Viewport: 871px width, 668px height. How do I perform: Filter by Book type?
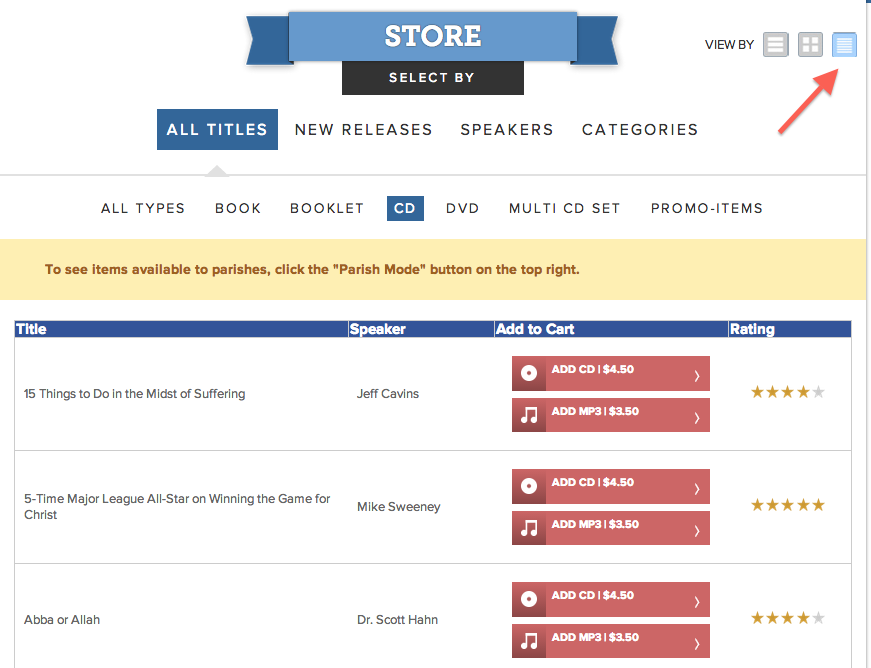pyautogui.click(x=238, y=208)
